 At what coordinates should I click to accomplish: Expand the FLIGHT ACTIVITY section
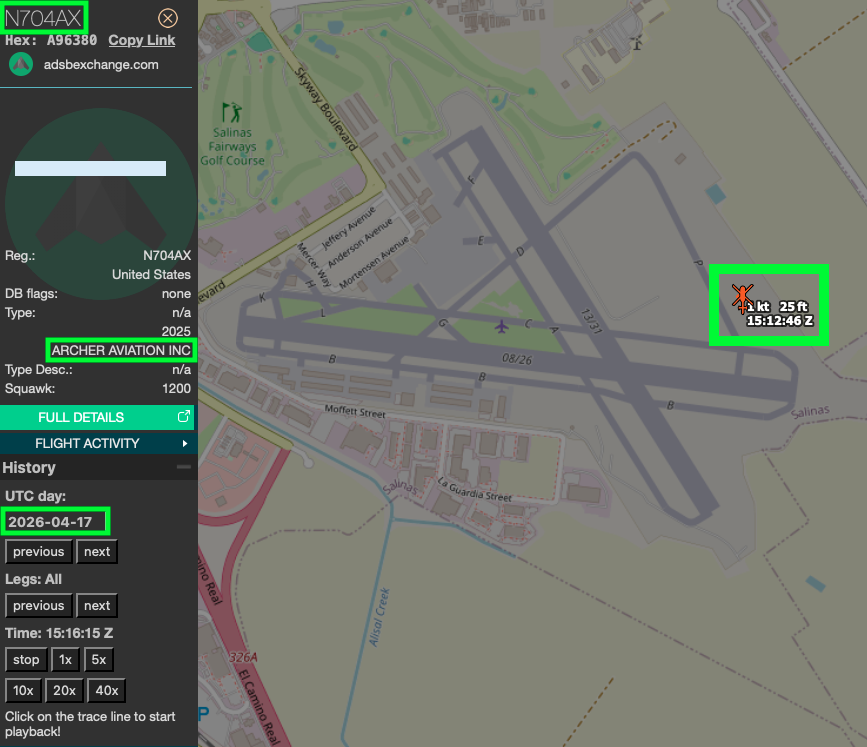coord(97,443)
